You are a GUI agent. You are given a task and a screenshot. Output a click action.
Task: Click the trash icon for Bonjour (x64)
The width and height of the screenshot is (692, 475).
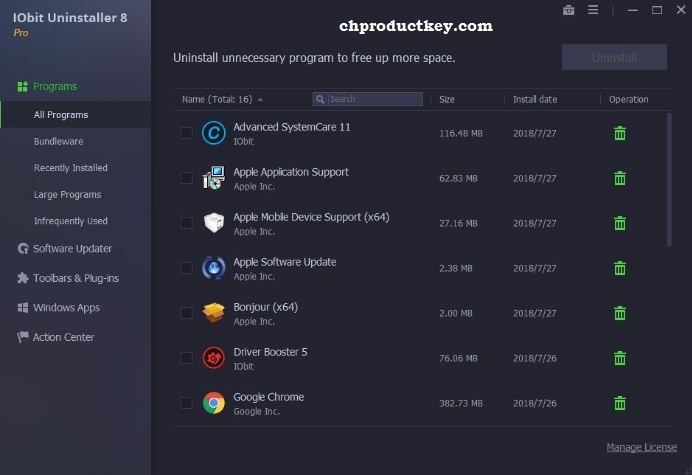click(620, 313)
